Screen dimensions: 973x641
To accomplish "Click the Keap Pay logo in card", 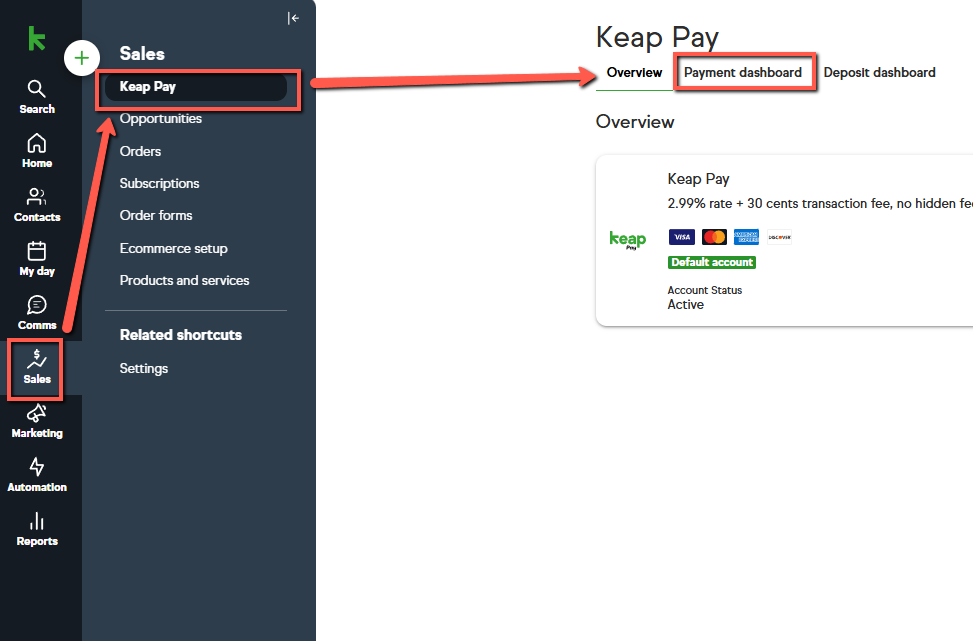I will coord(627,240).
